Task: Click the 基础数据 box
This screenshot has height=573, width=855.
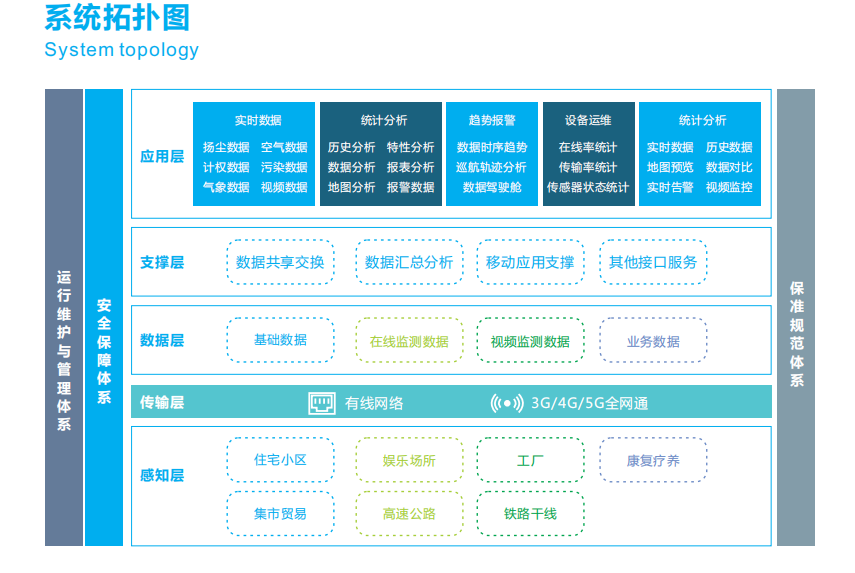Action: 280,340
